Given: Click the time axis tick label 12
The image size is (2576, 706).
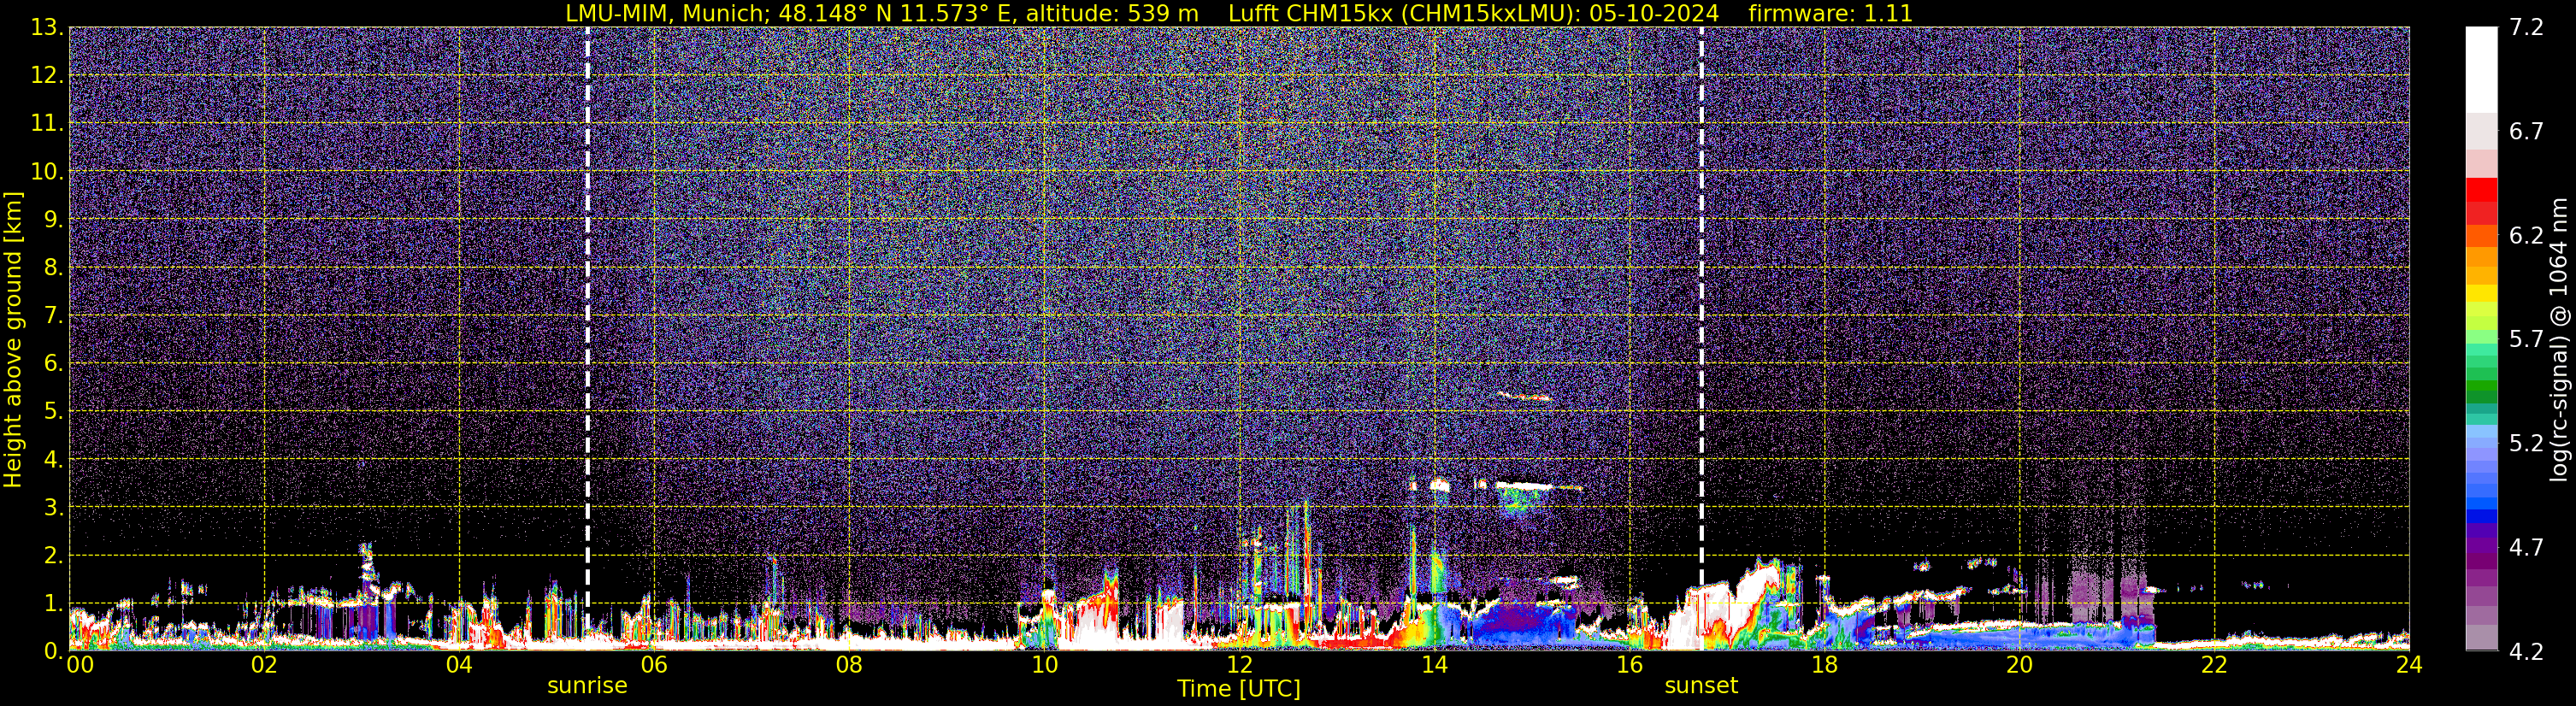Looking at the screenshot, I should (x=1239, y=665).
